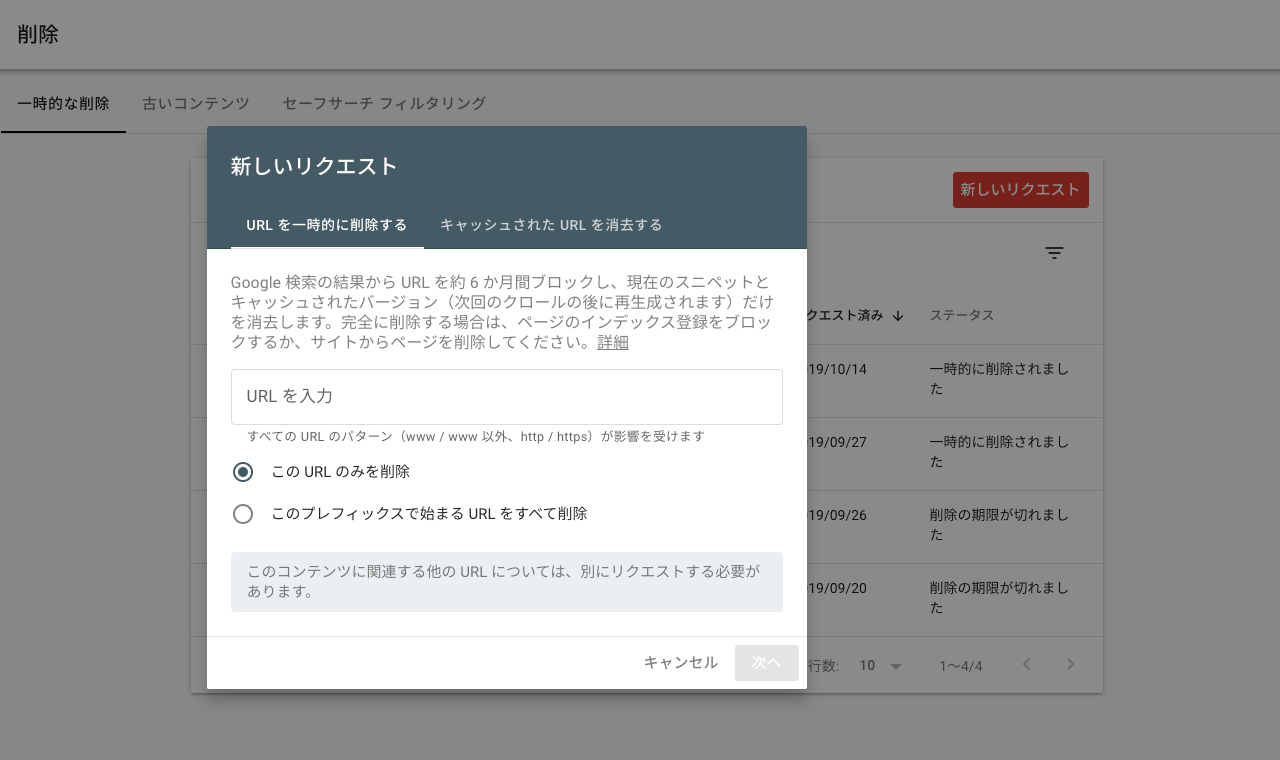The height and width of the screenshot is (760, 1280).
Task: Open the '一時的な削除' page tab
Action: pyautogui.click(x=63, y=103)
